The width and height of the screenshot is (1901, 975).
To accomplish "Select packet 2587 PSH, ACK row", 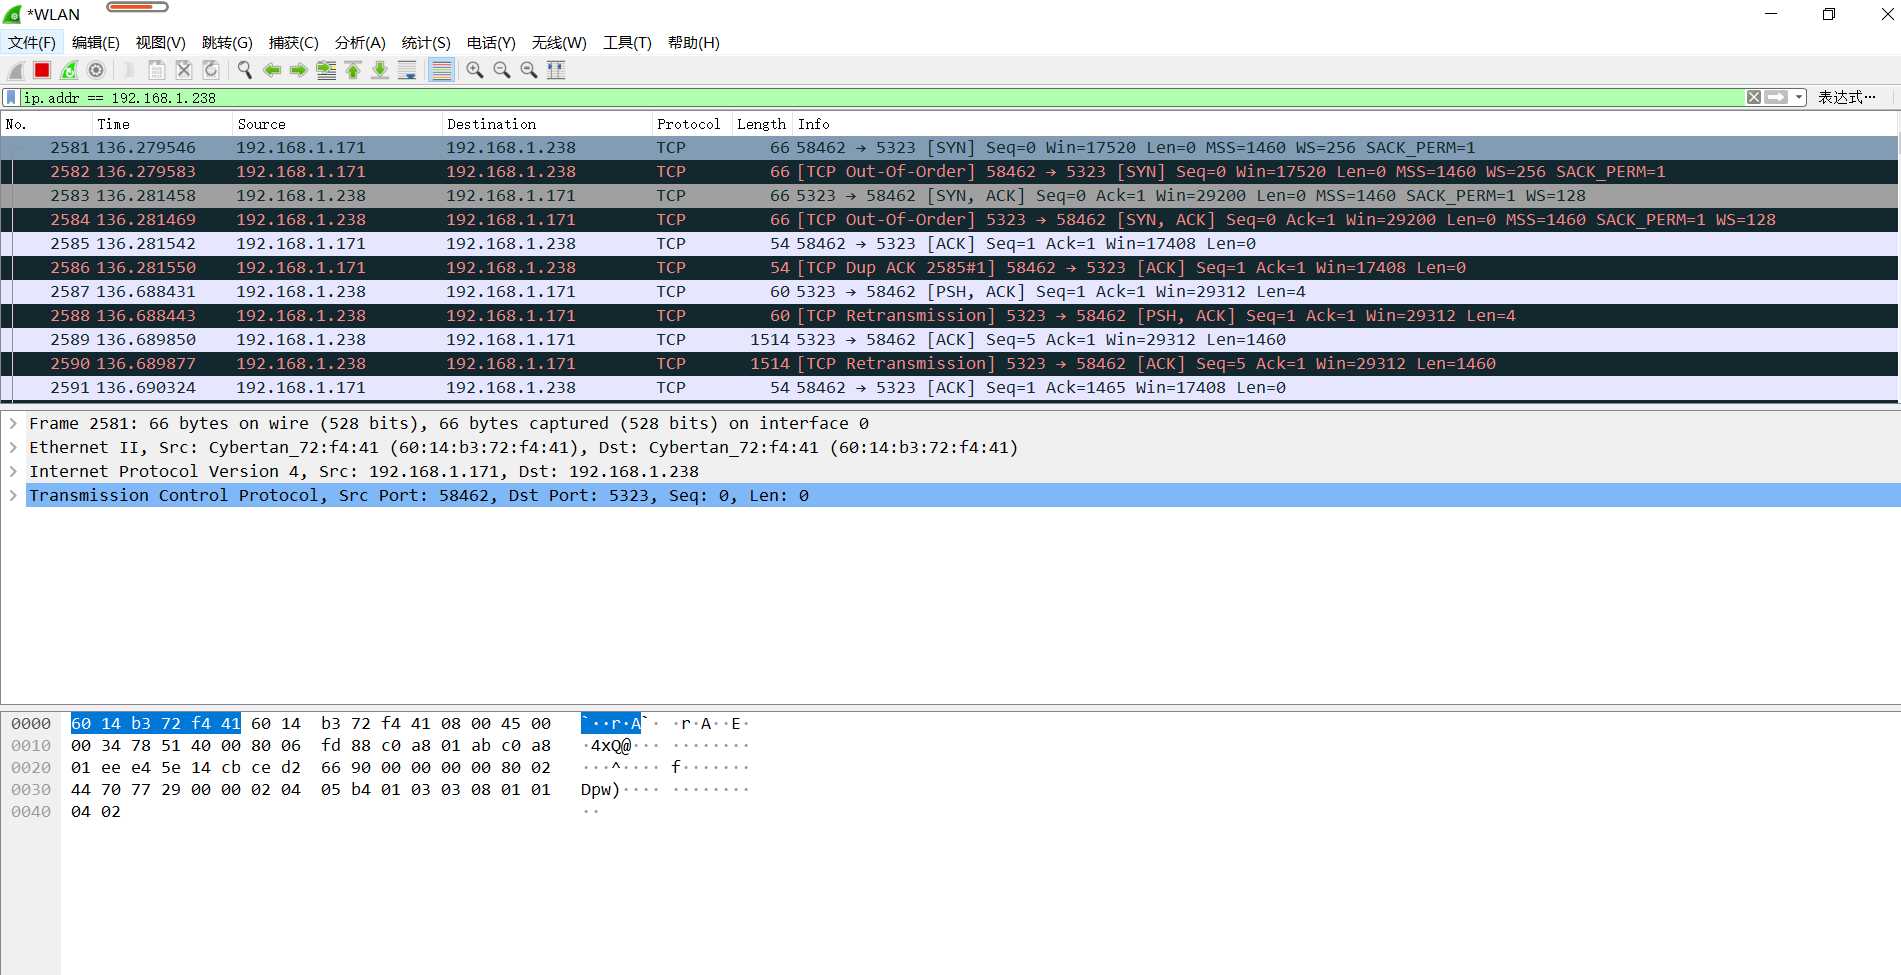I will click(x=949, y=292).
